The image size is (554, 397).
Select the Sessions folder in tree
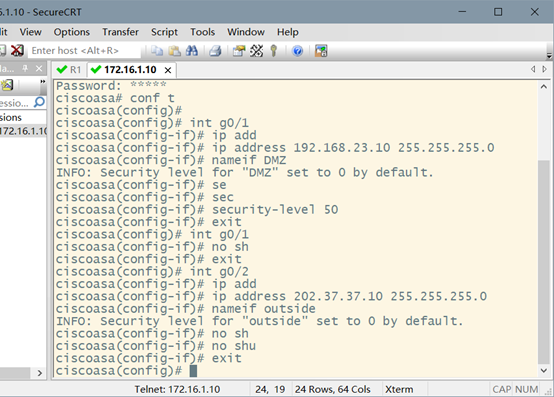pyautogui.click(x=11, y=117)
